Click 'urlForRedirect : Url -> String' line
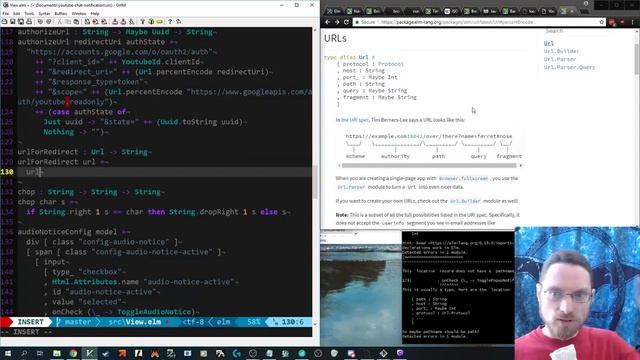This screenshot has height=360, width=640. tap(84, 152)
